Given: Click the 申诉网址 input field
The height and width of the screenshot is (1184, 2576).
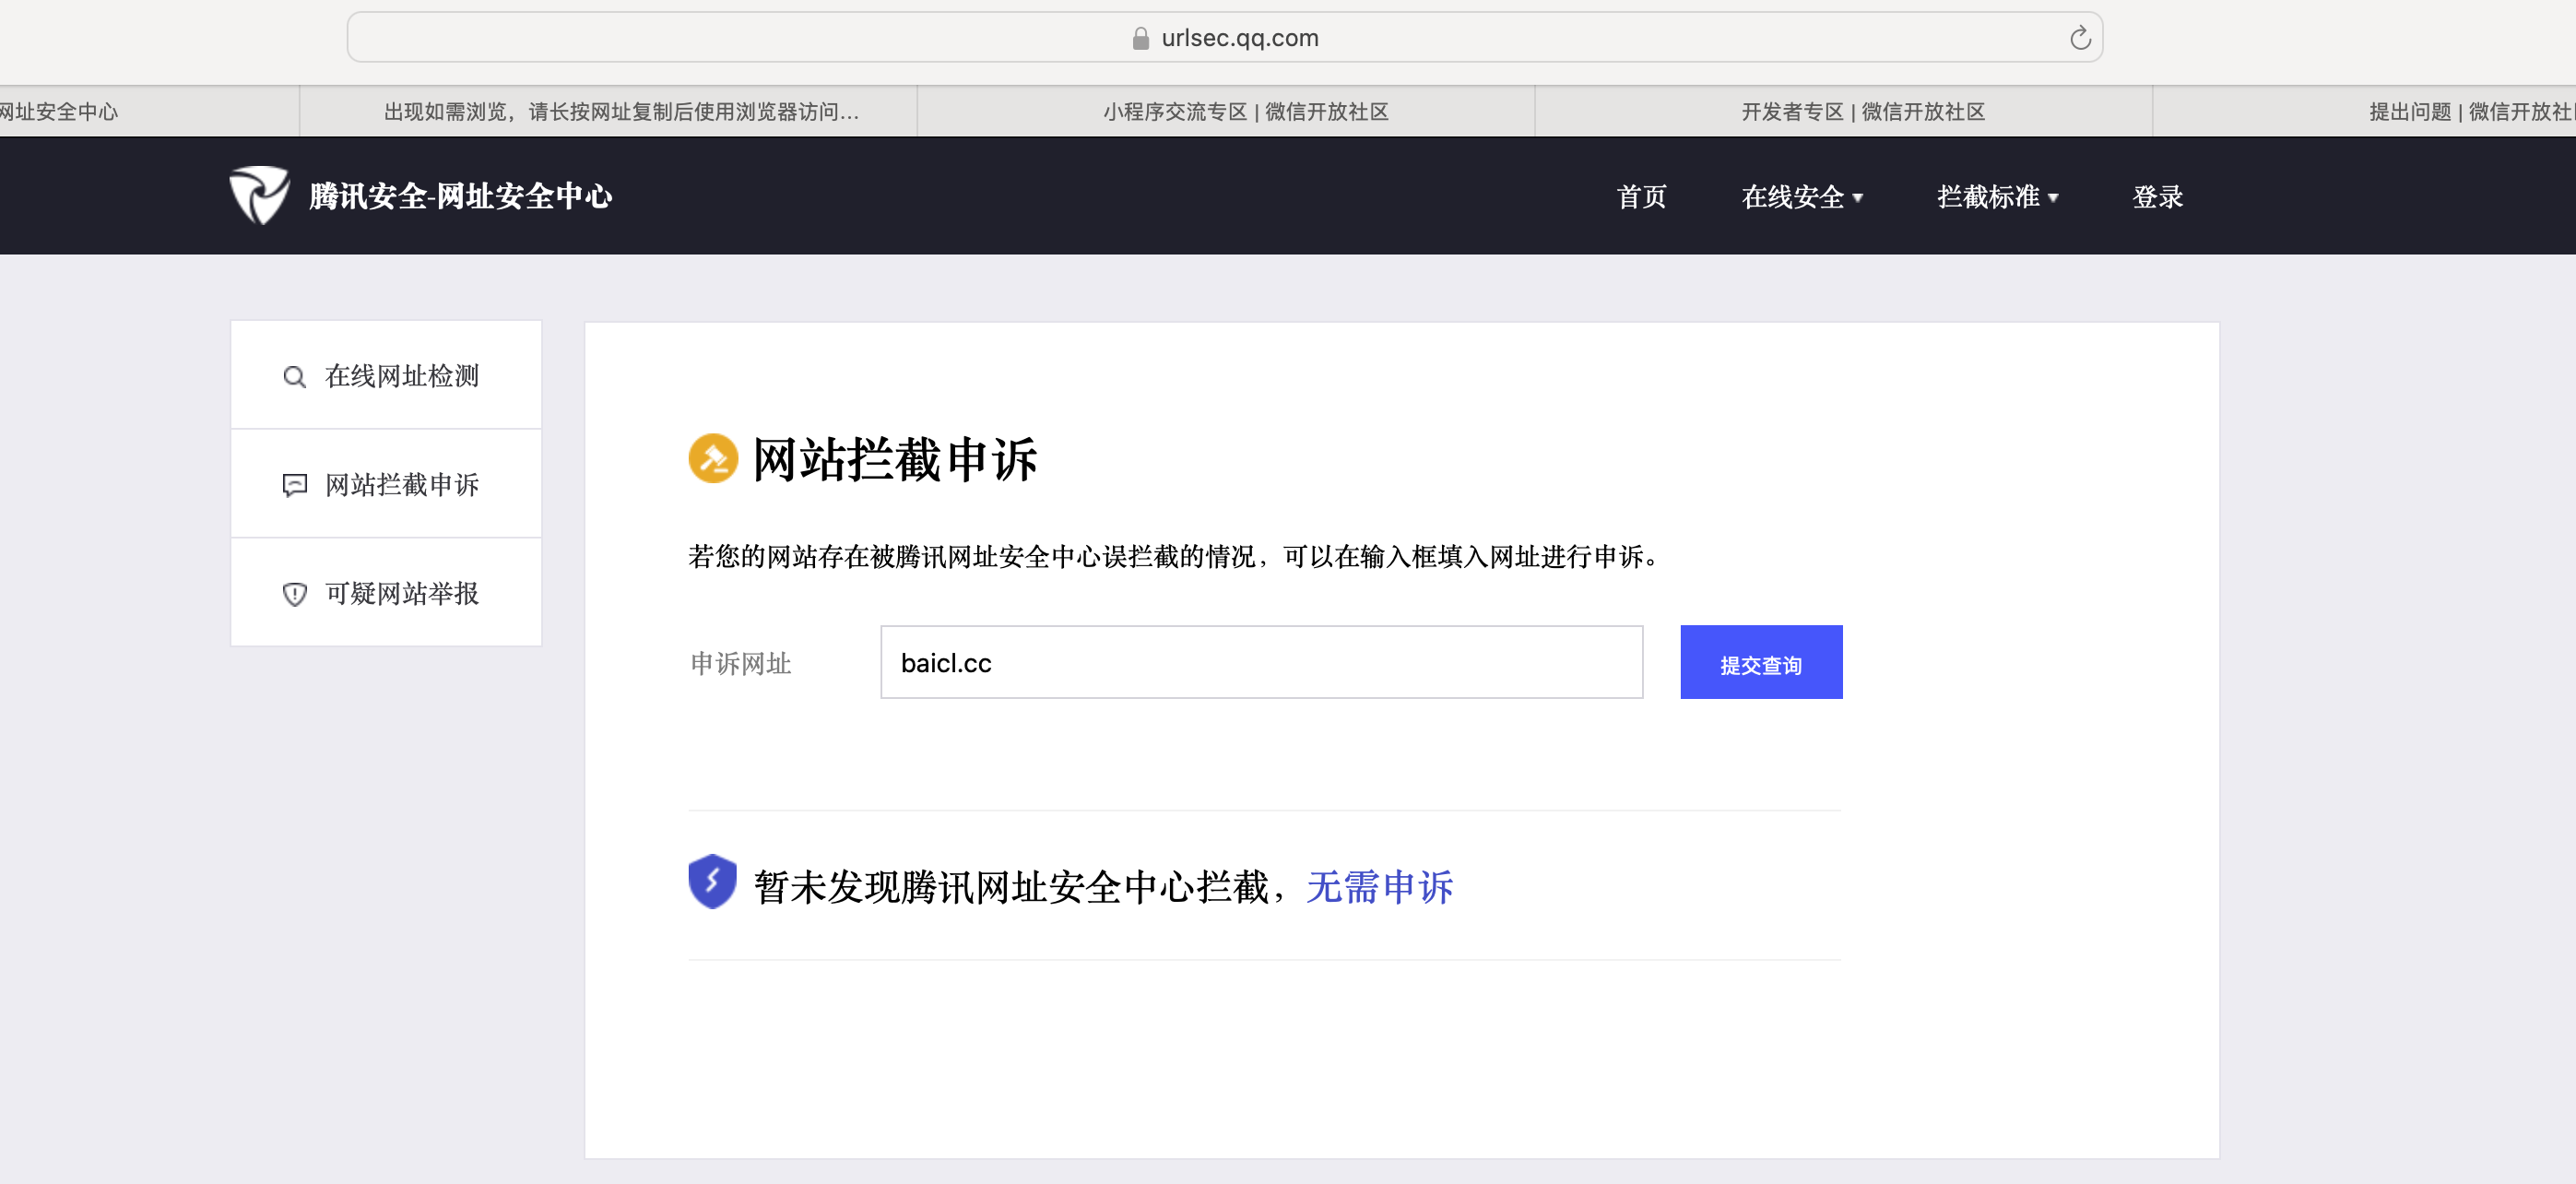Looking at the screenshot, I should [x=1260, y=663].
